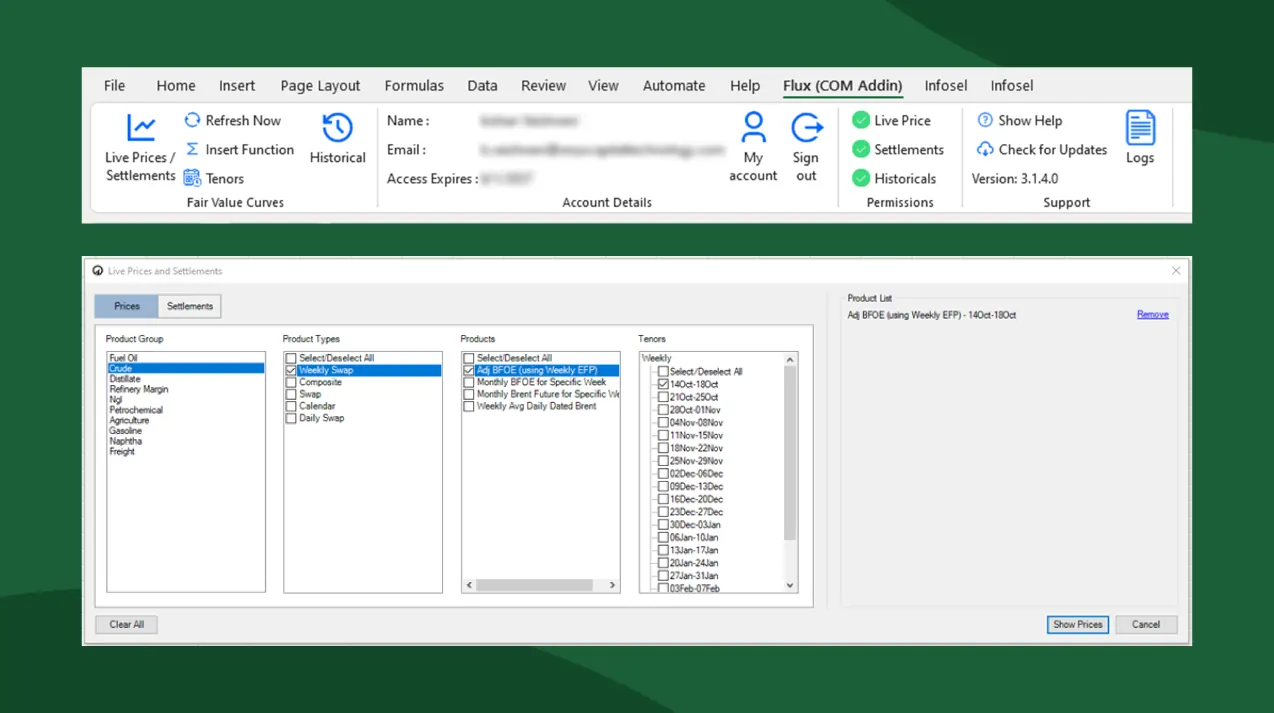Open the Tenors calendar icon
This screenshot has width=1274, height=713.
192,178
